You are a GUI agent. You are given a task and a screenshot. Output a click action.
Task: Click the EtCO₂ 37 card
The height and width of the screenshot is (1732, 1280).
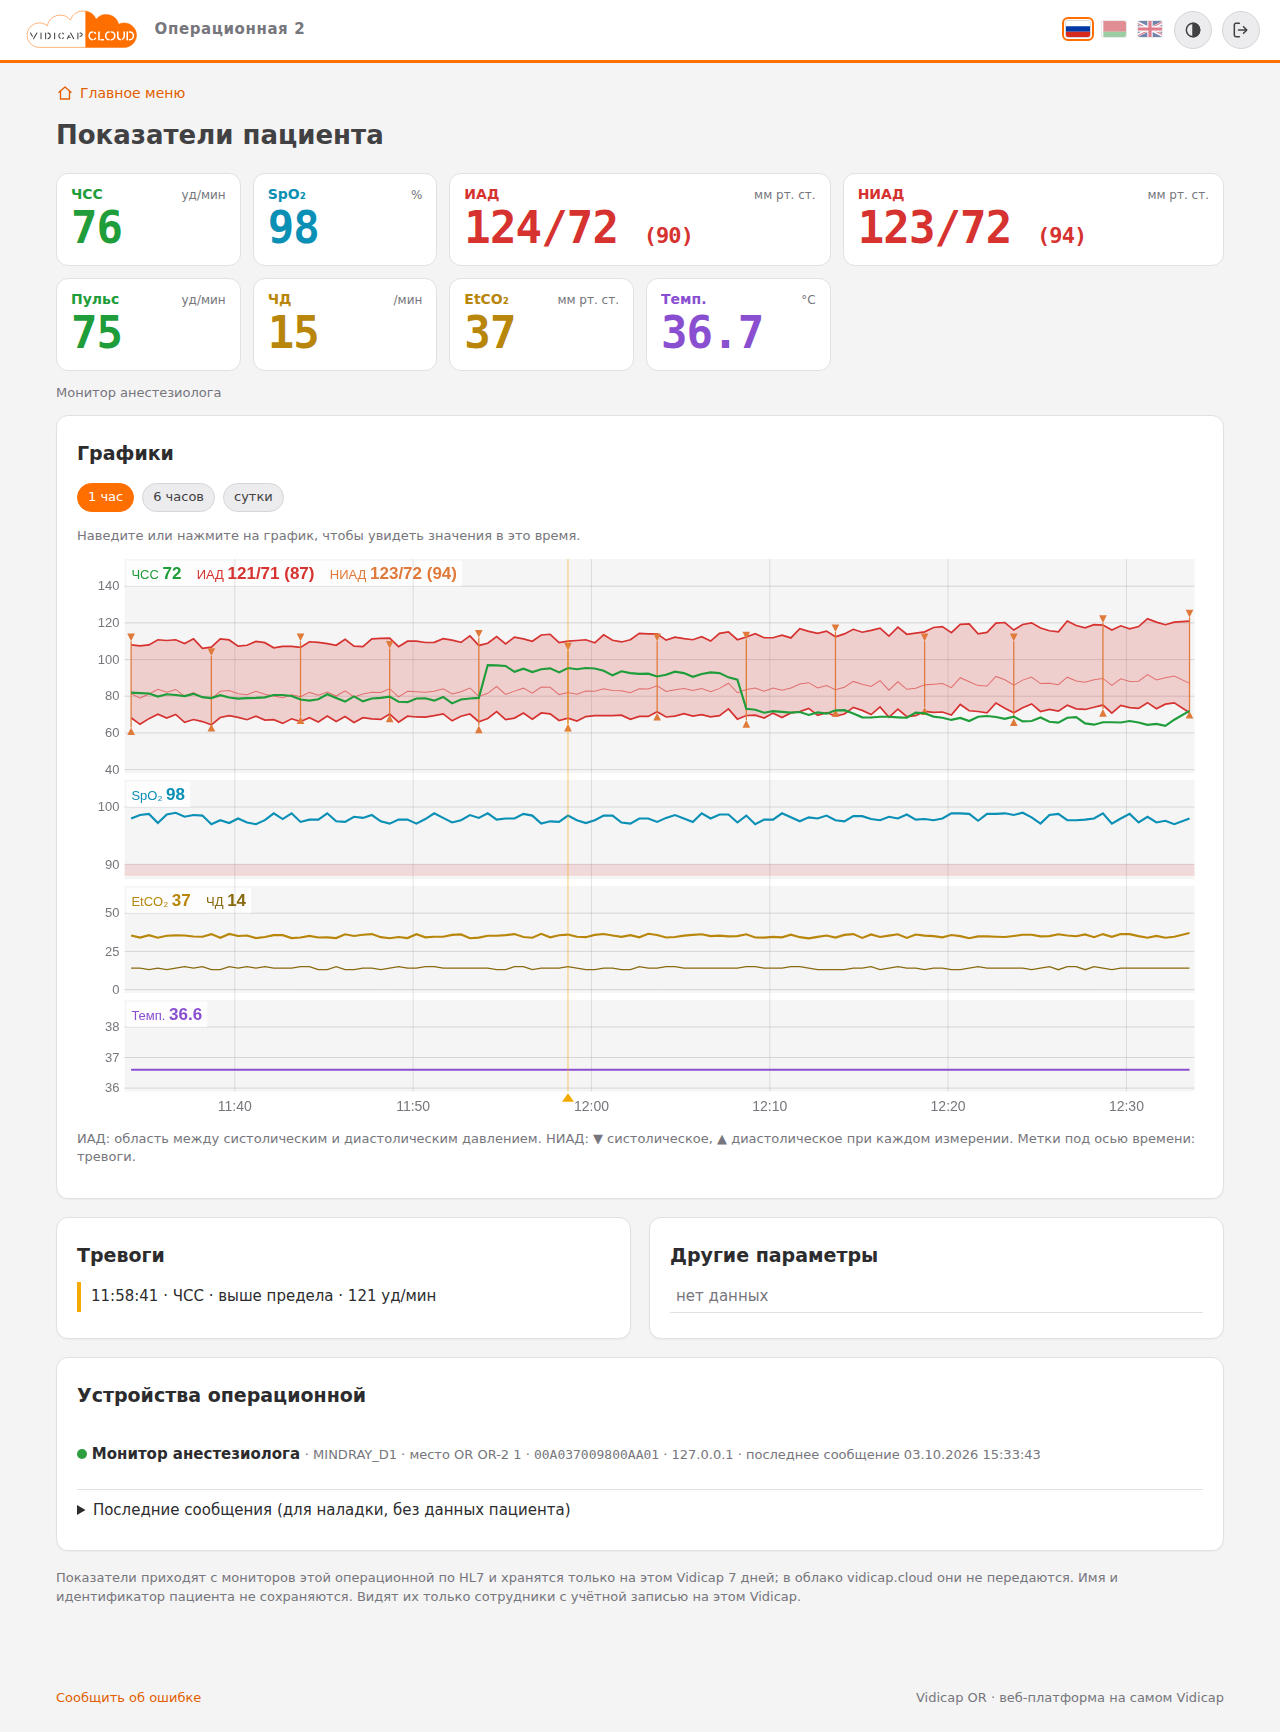click(541, 325)
